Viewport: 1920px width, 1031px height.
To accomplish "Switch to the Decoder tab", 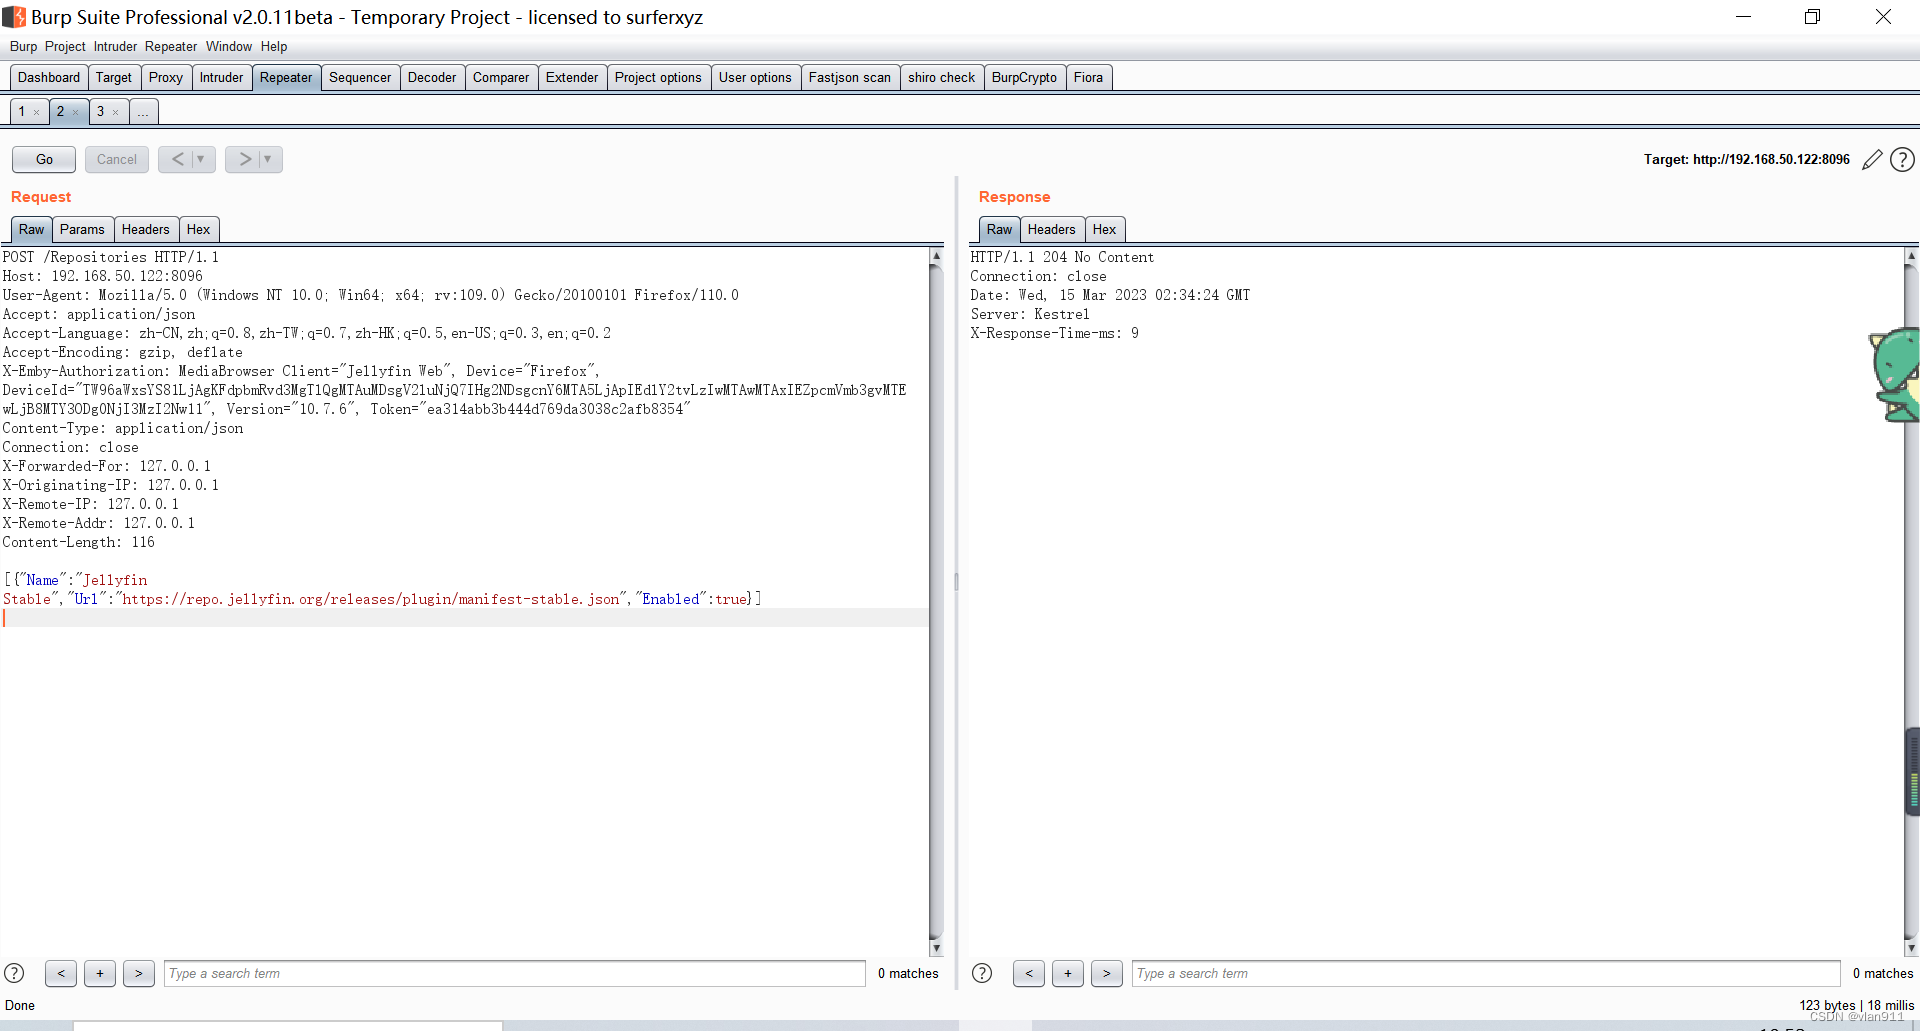I will 432,78.
